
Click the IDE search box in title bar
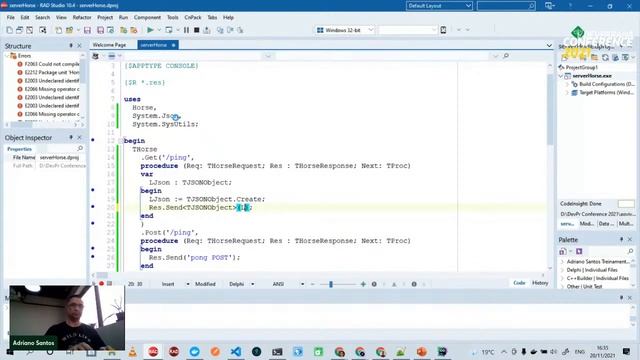tap(506, 6)
